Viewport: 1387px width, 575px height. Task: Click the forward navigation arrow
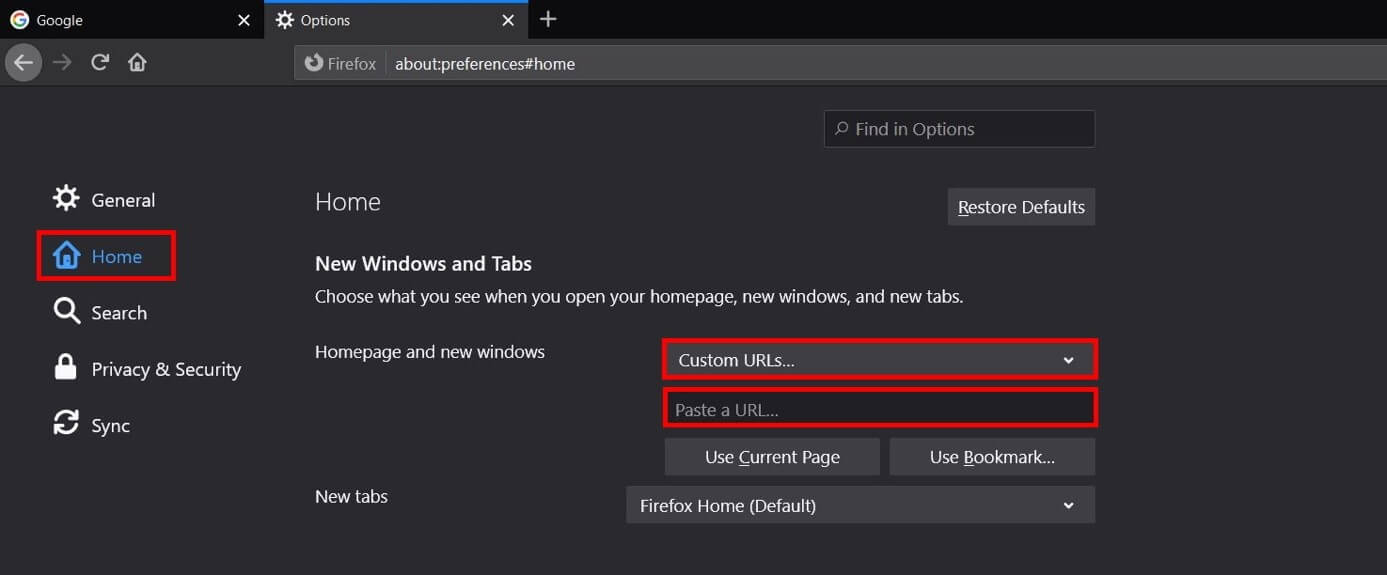pos(62,63)
